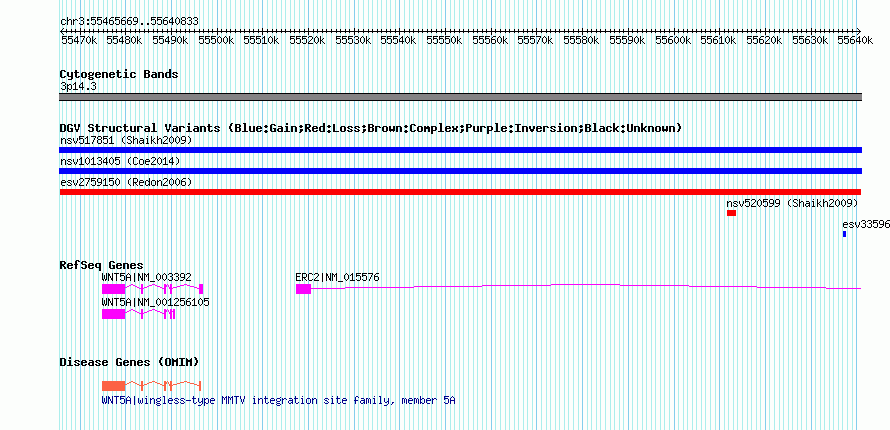Open the WNT5A wingless-type MMTV integration site link
This screenshot has height=430, width=890.
[278, 401]
